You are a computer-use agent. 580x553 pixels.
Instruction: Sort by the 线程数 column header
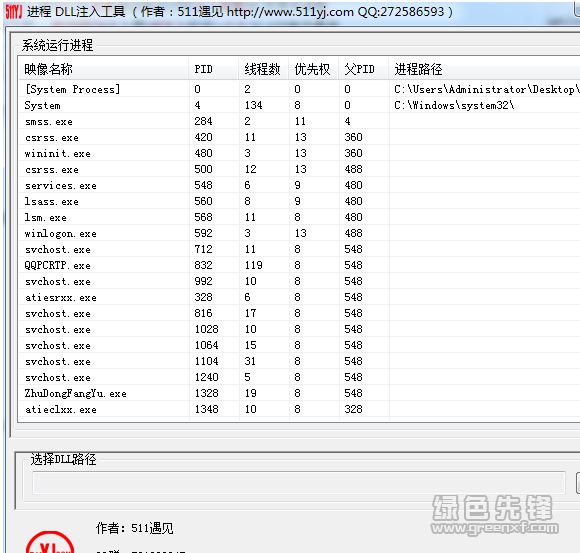[263, 69]
